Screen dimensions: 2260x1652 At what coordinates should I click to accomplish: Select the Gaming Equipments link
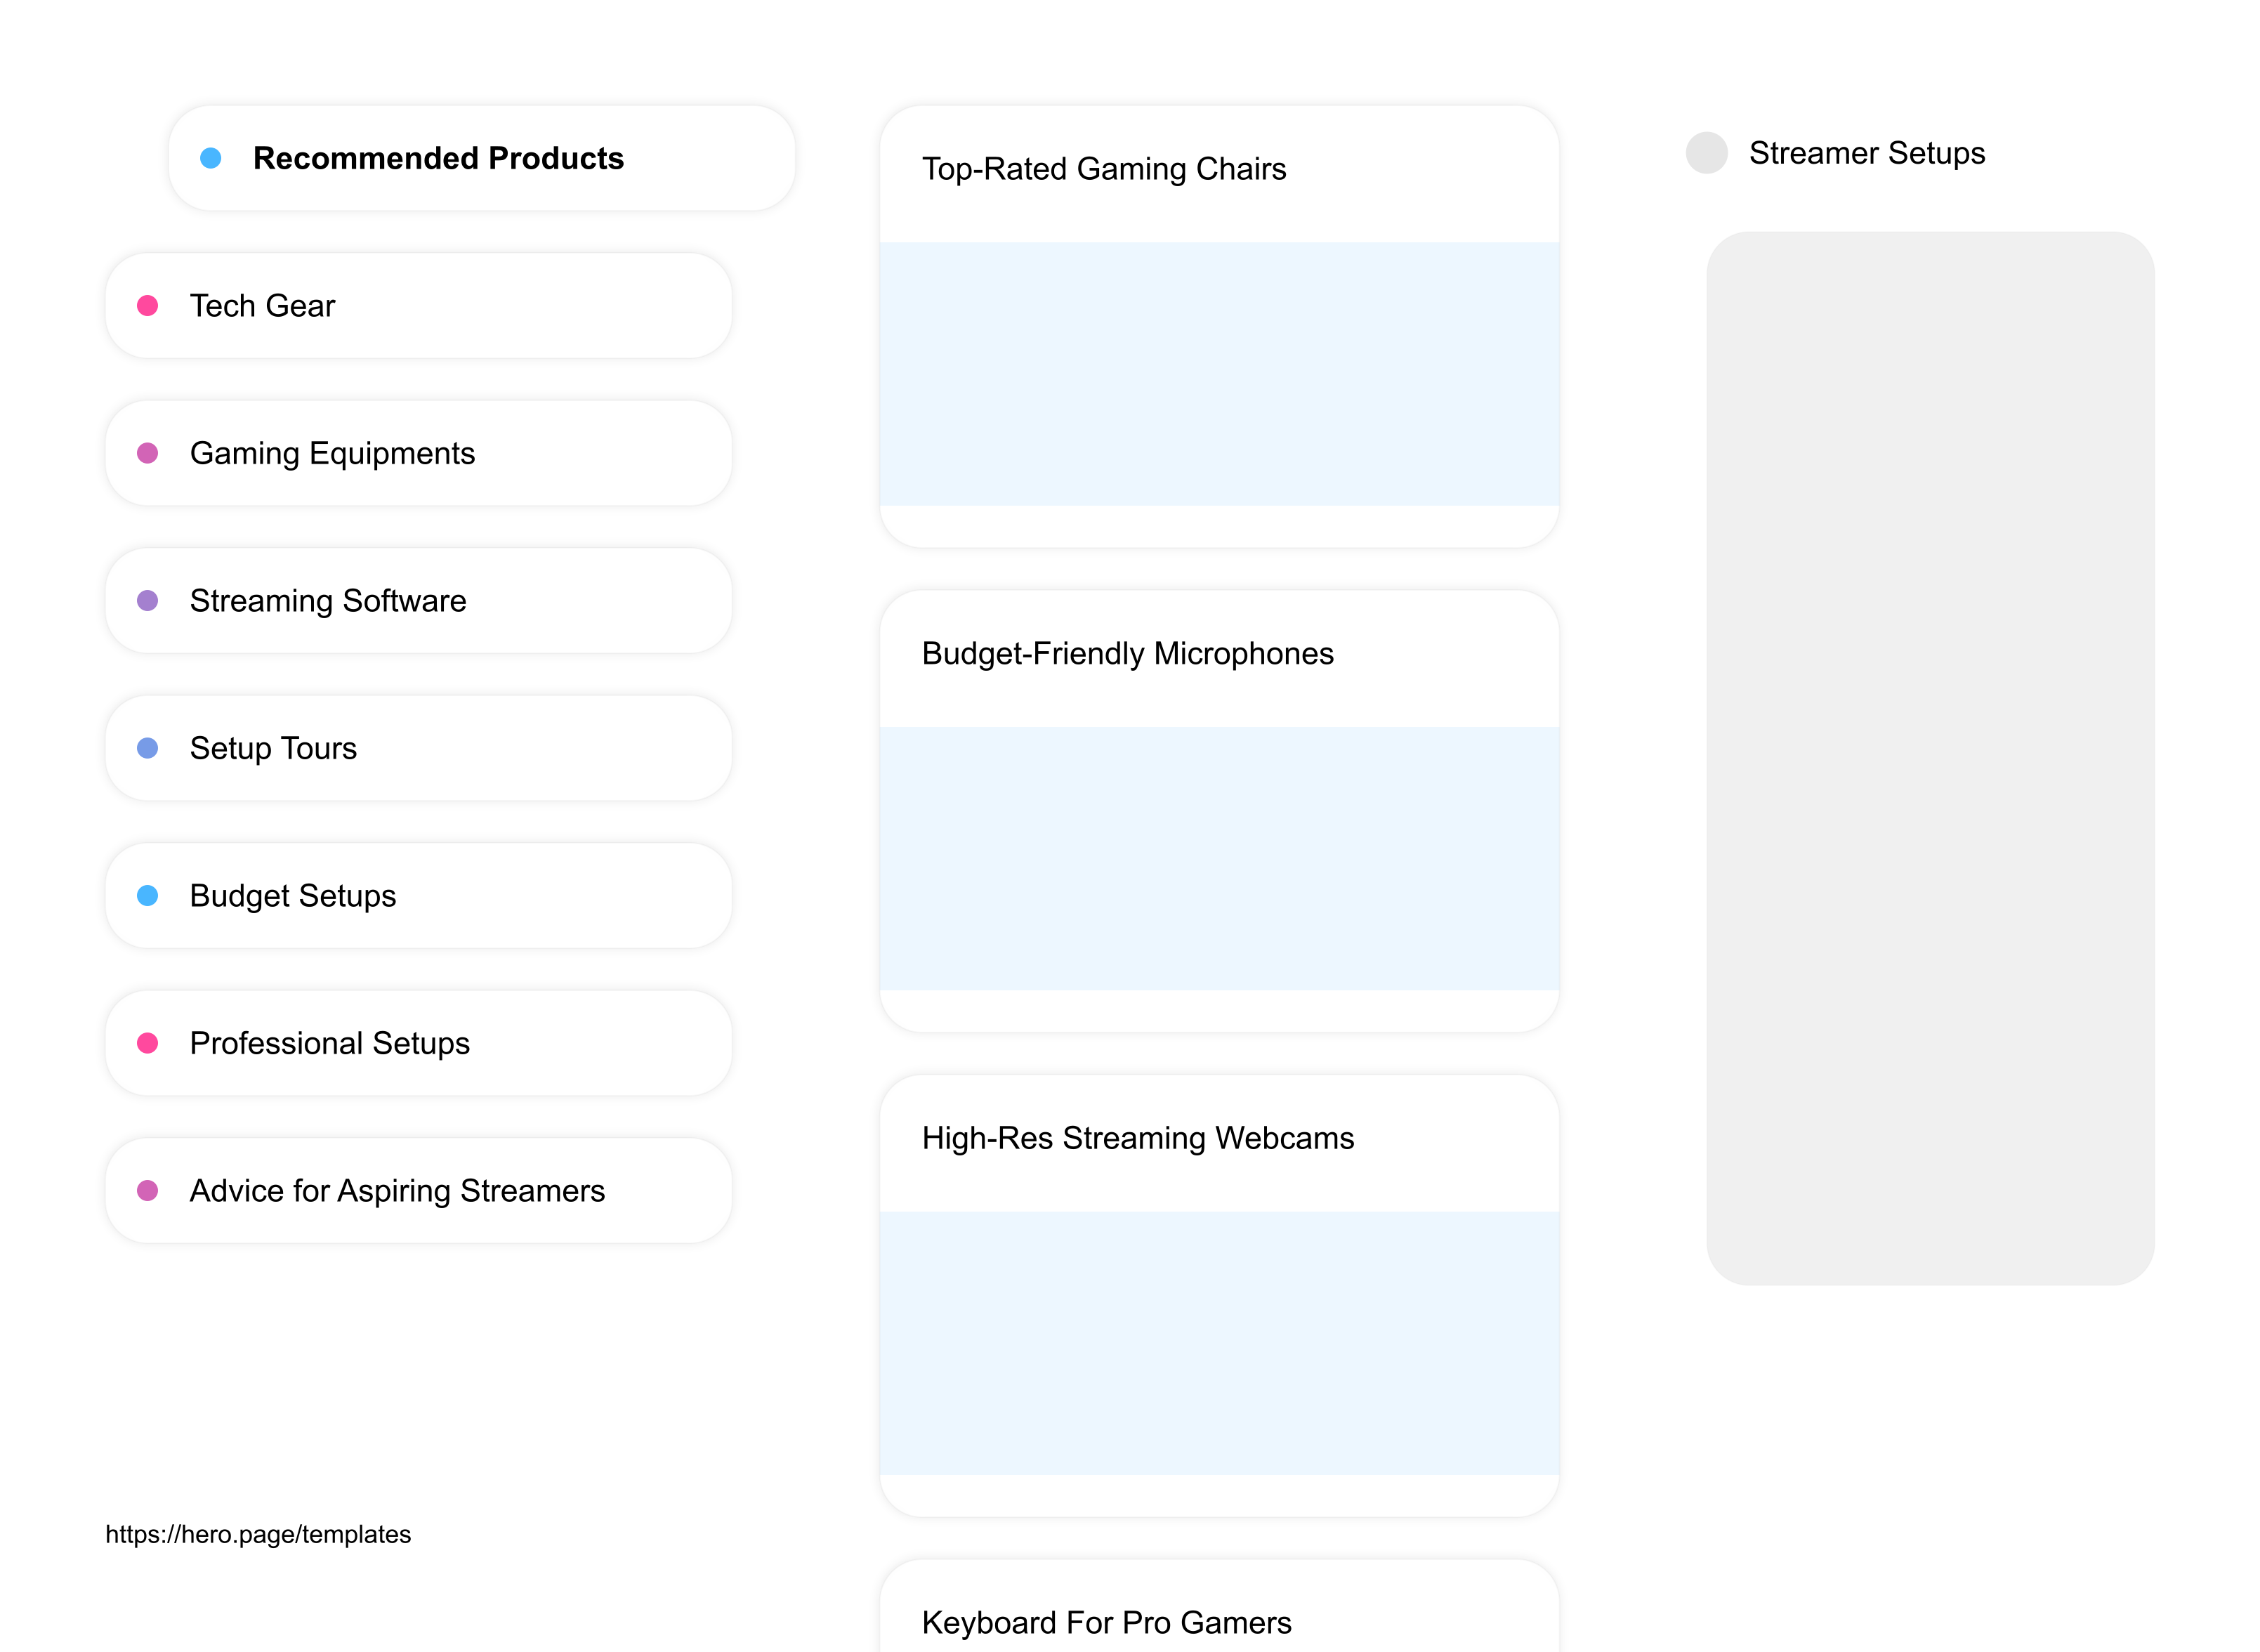pos(333,453)
